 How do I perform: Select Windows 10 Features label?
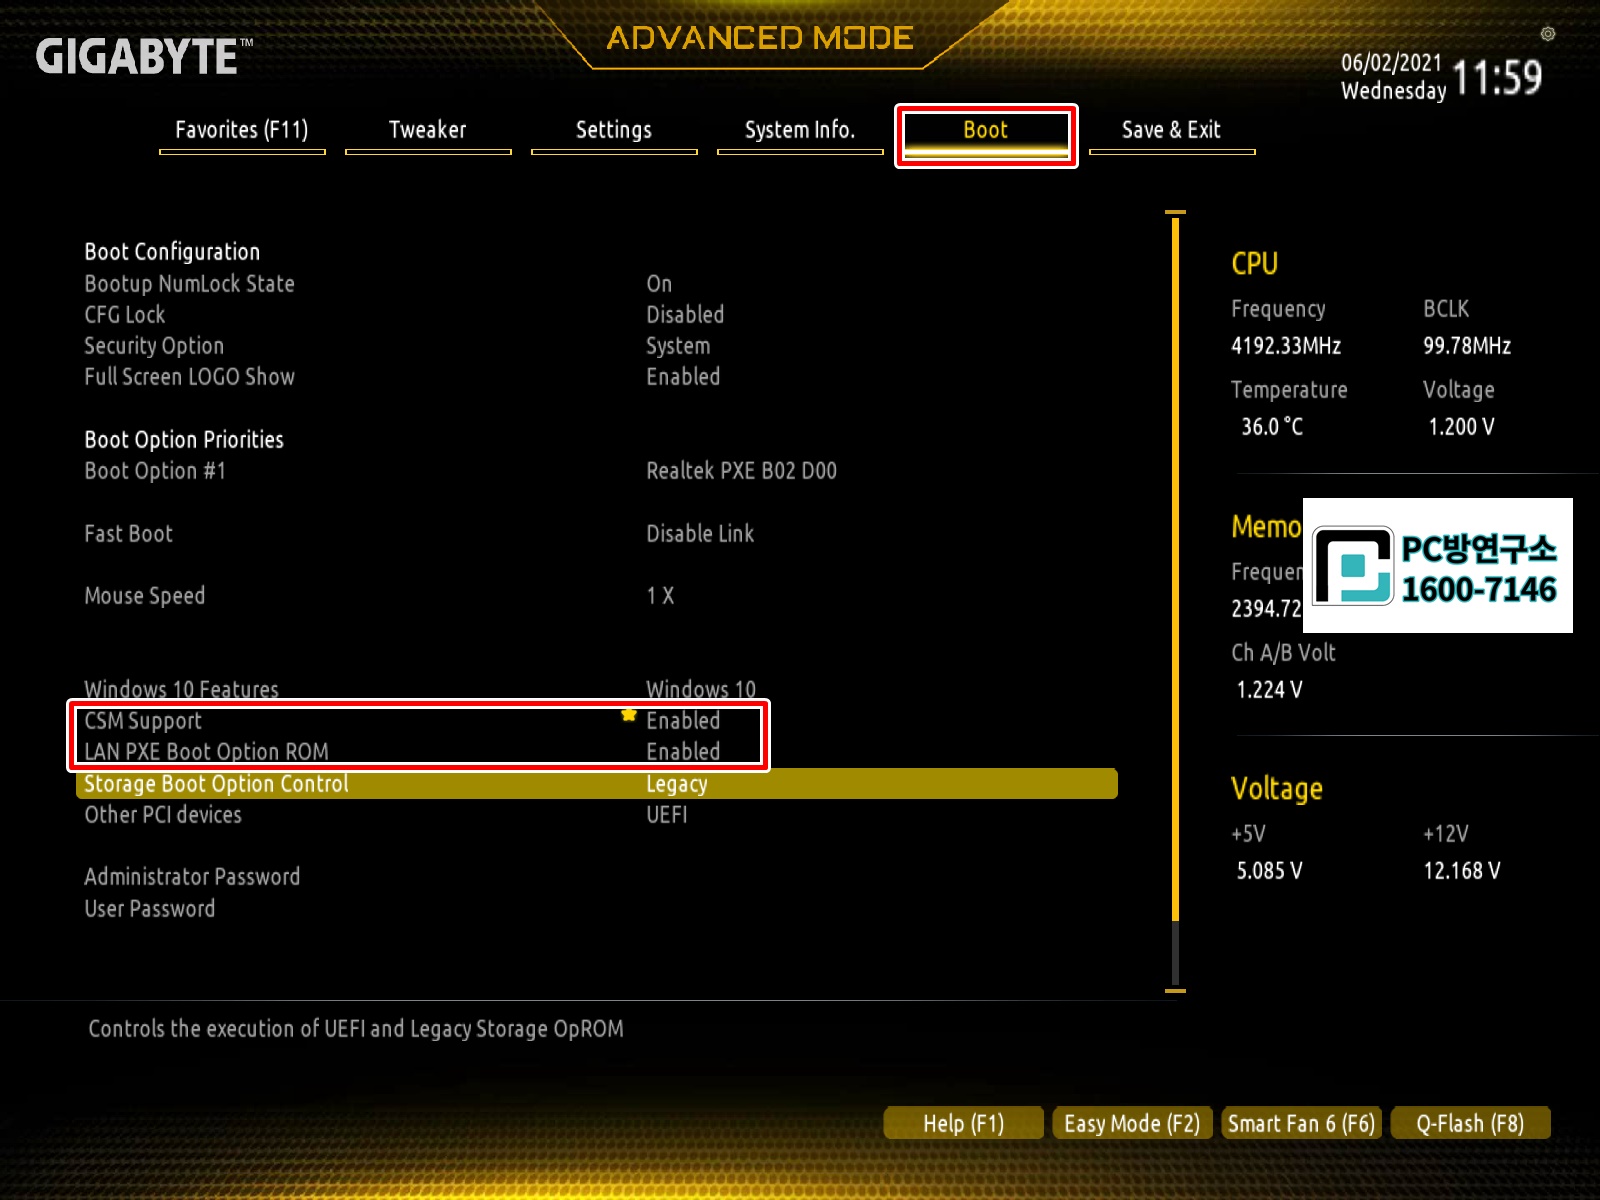pyautogui.click(x=181, y=689)
